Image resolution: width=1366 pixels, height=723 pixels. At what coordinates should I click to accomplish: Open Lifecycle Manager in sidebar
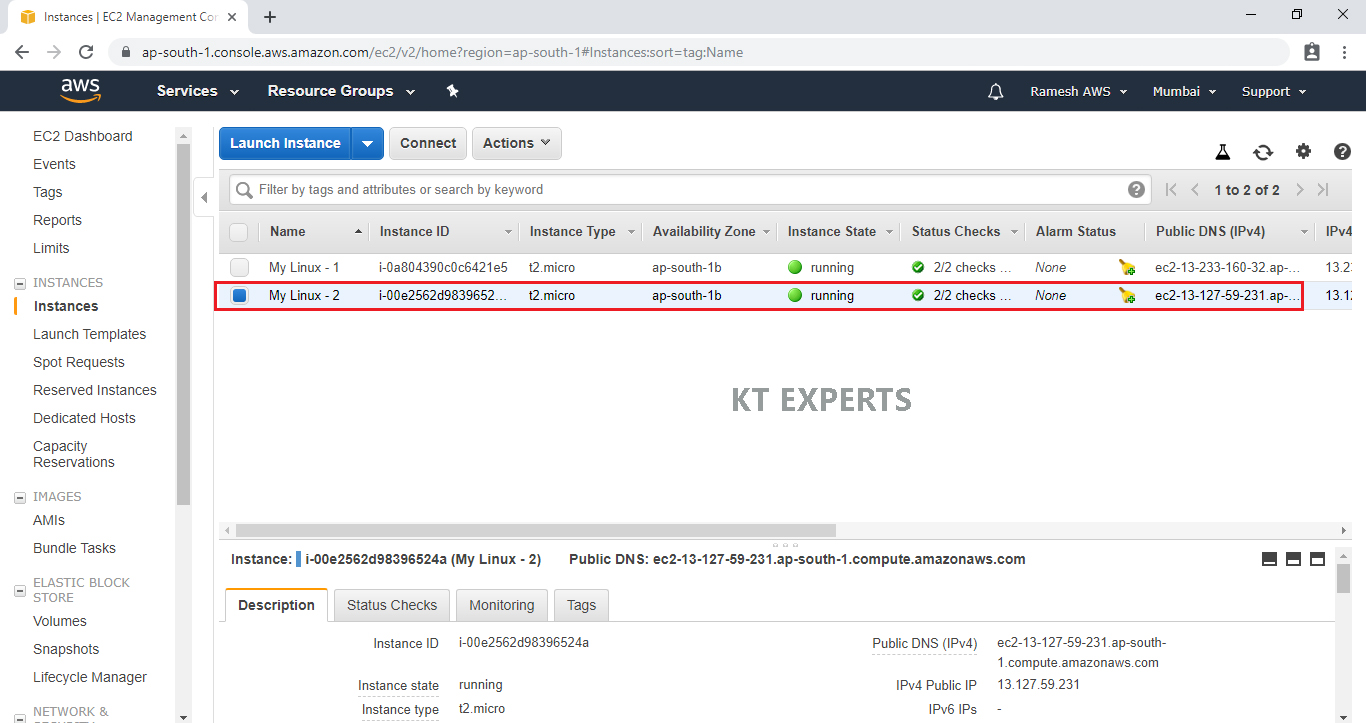pos(89,677)
